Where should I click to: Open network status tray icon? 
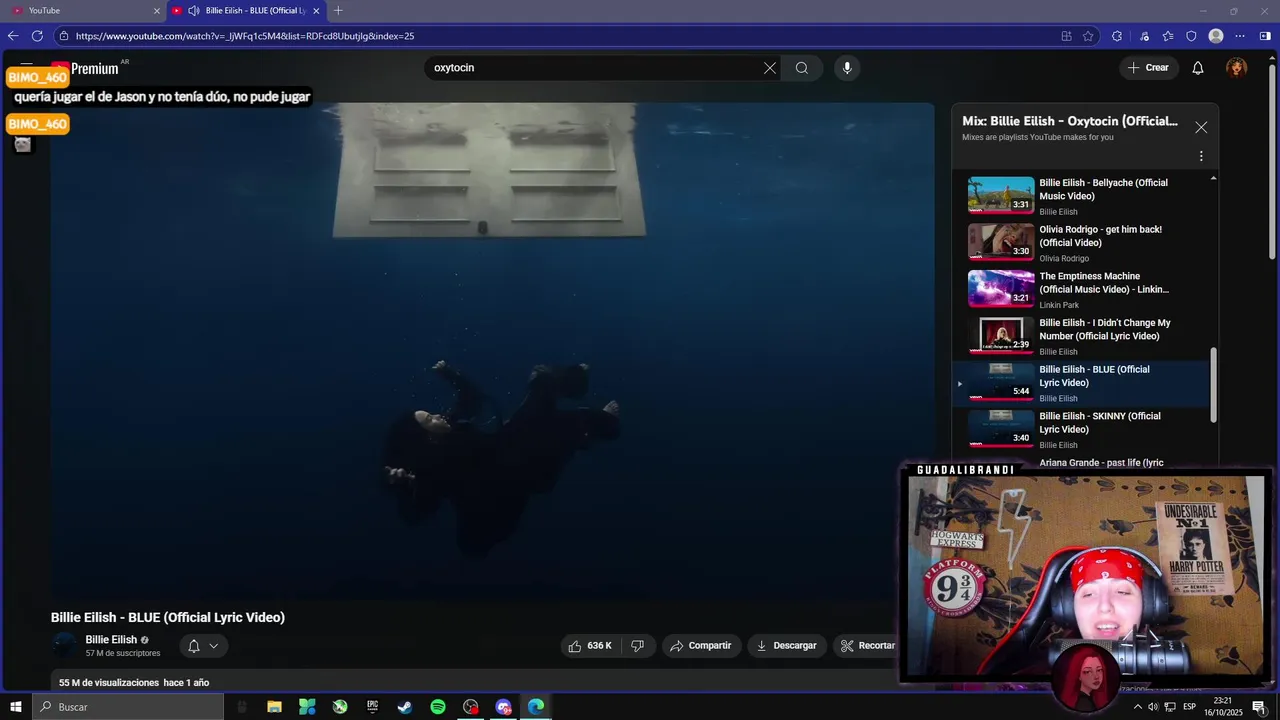coord(1170,707)
